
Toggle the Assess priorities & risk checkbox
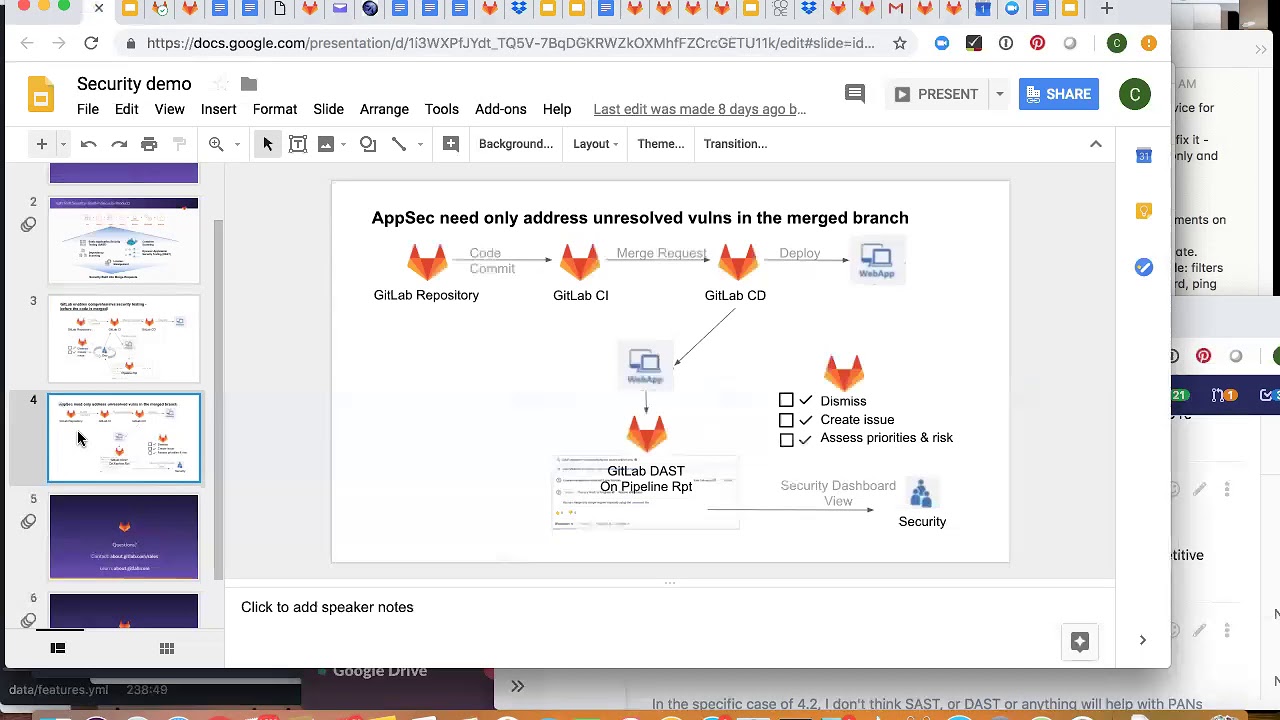click(786, 439)
